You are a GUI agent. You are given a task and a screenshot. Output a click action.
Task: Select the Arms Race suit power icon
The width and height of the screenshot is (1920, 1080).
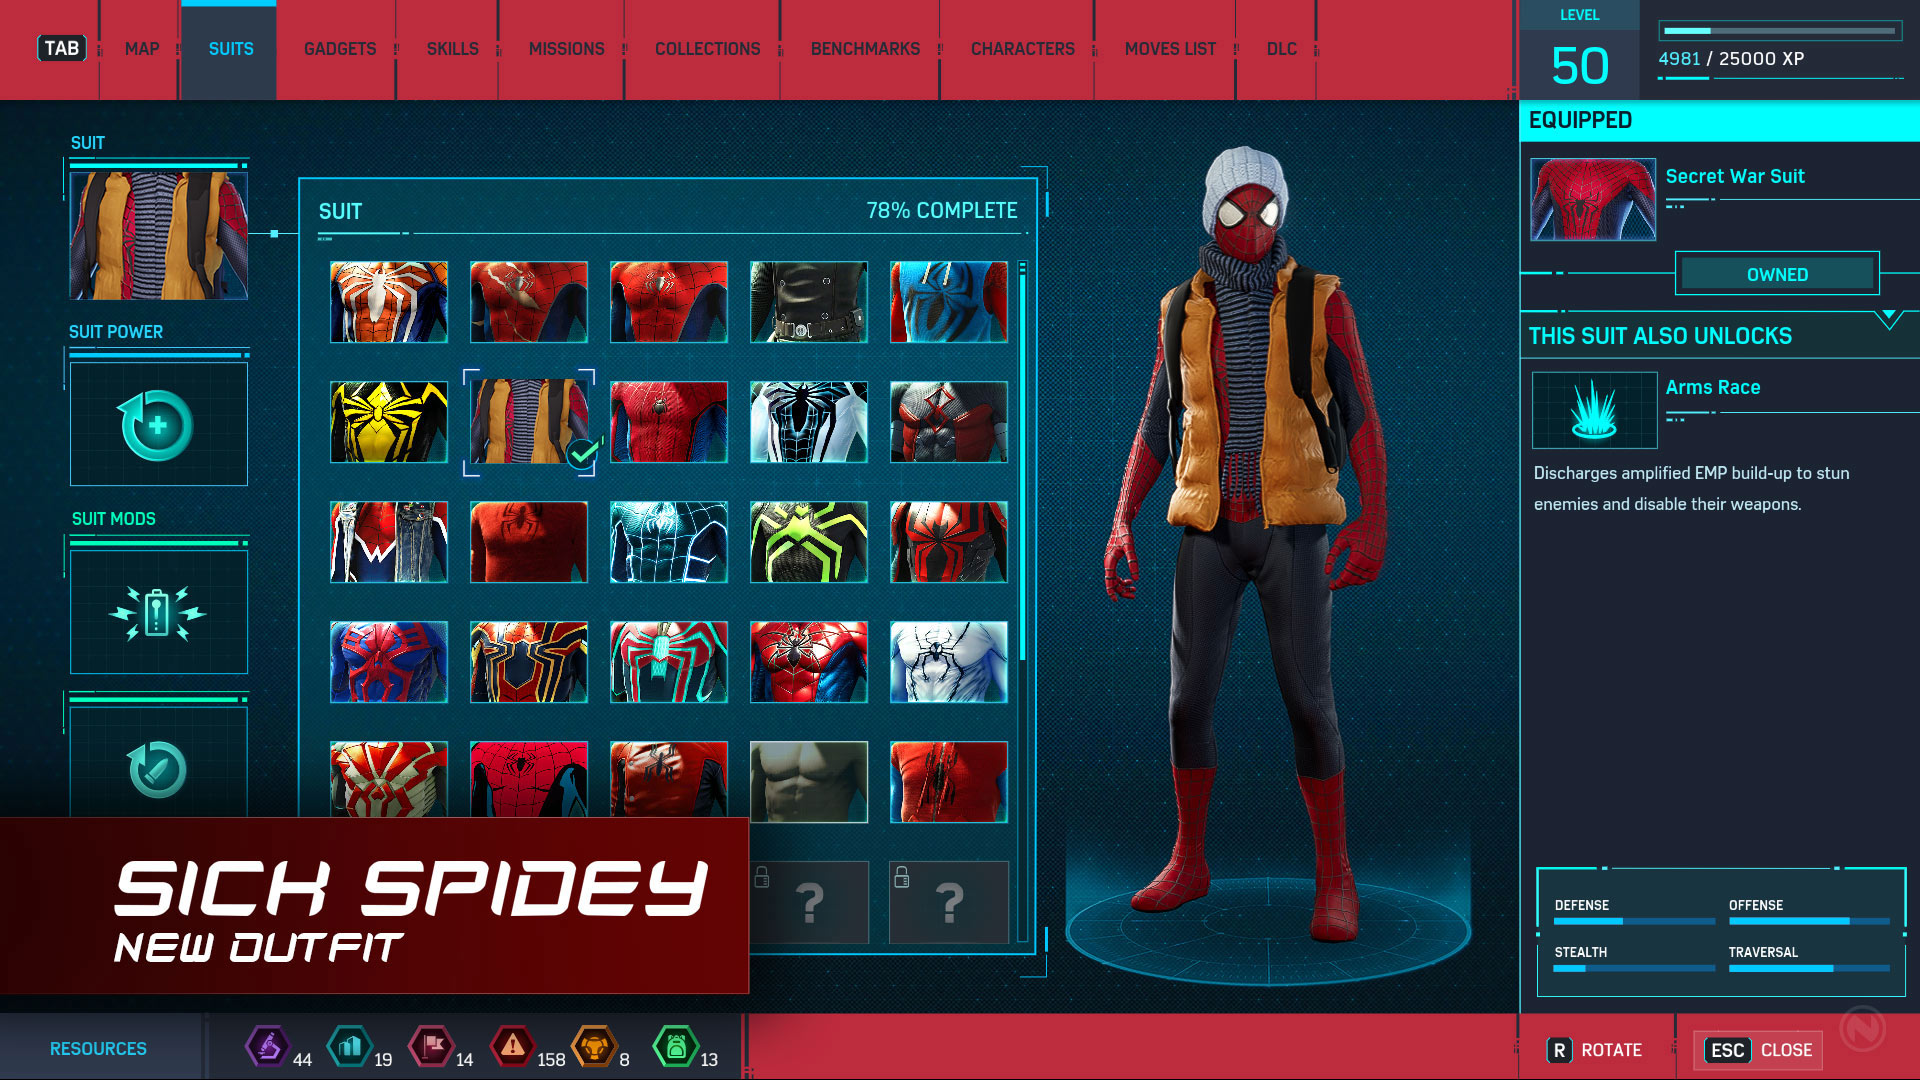pos(1594,410)
